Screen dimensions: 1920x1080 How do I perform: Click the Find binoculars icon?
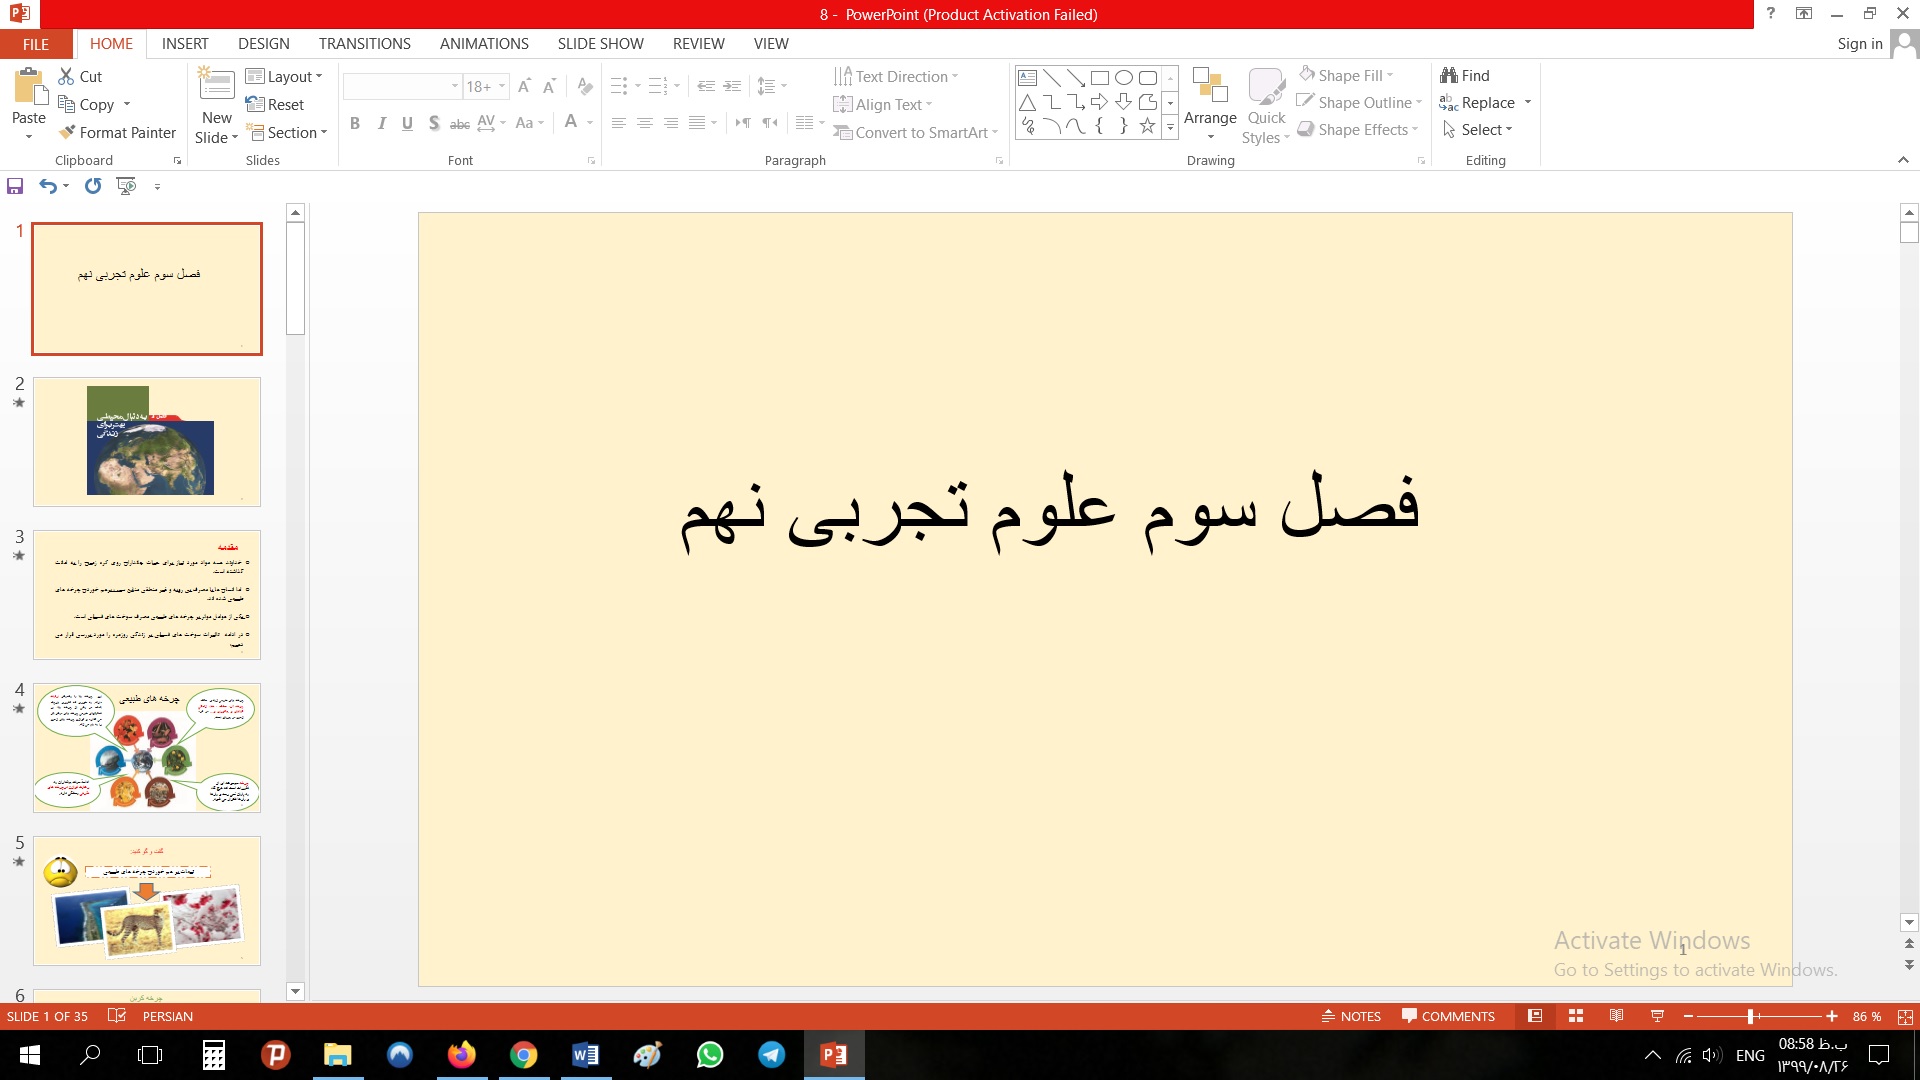pos(1449,75)
